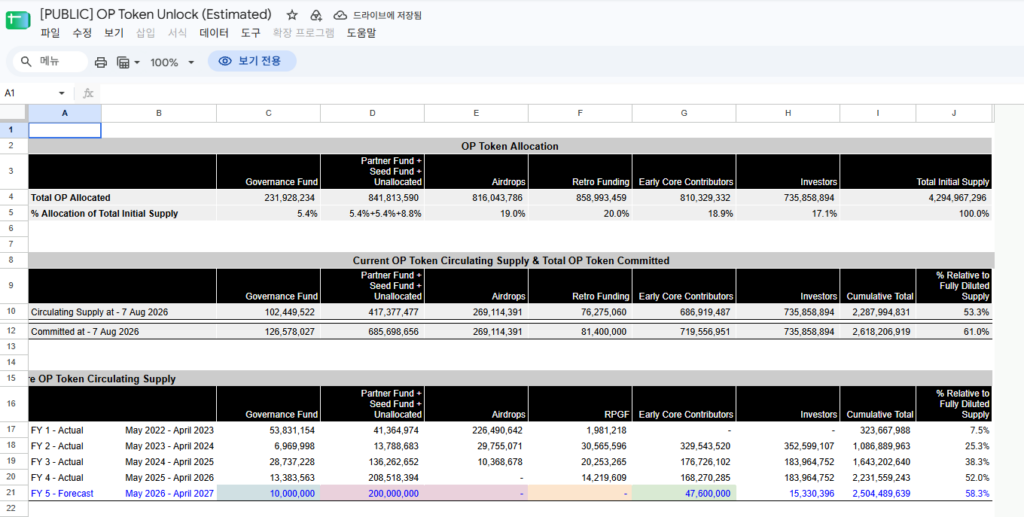Open the 도구 menu
The height and width of the screenshot is (517, 1024).
coord(250,33)
